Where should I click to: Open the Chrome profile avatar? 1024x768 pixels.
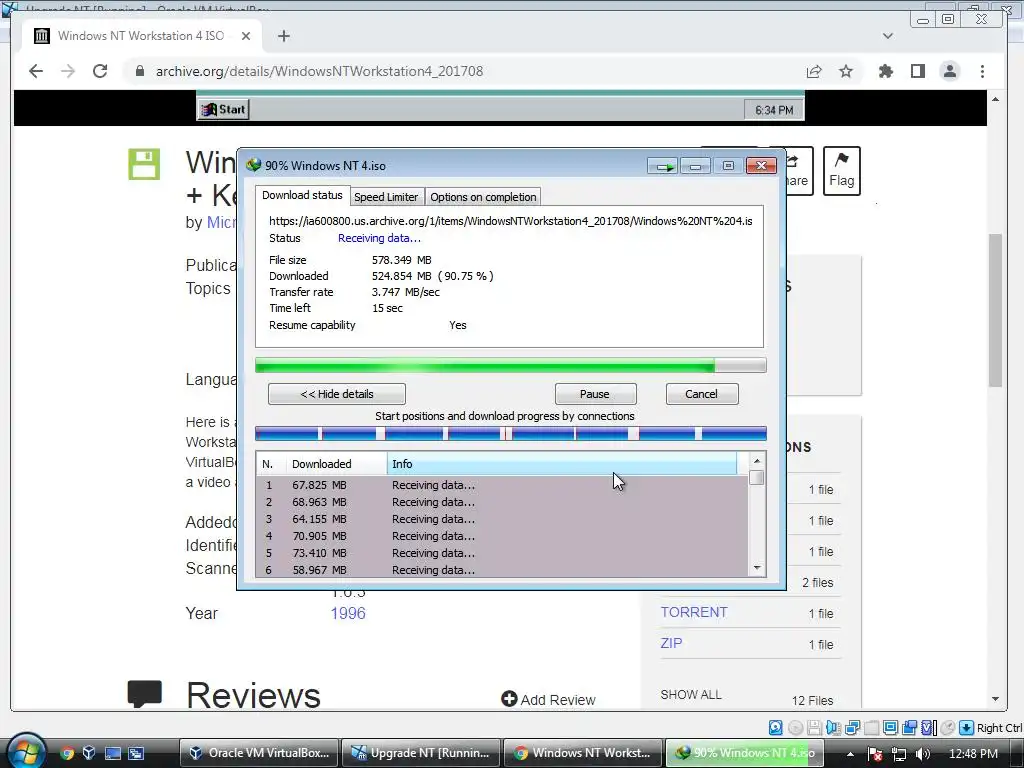click(x=950, y=71)
